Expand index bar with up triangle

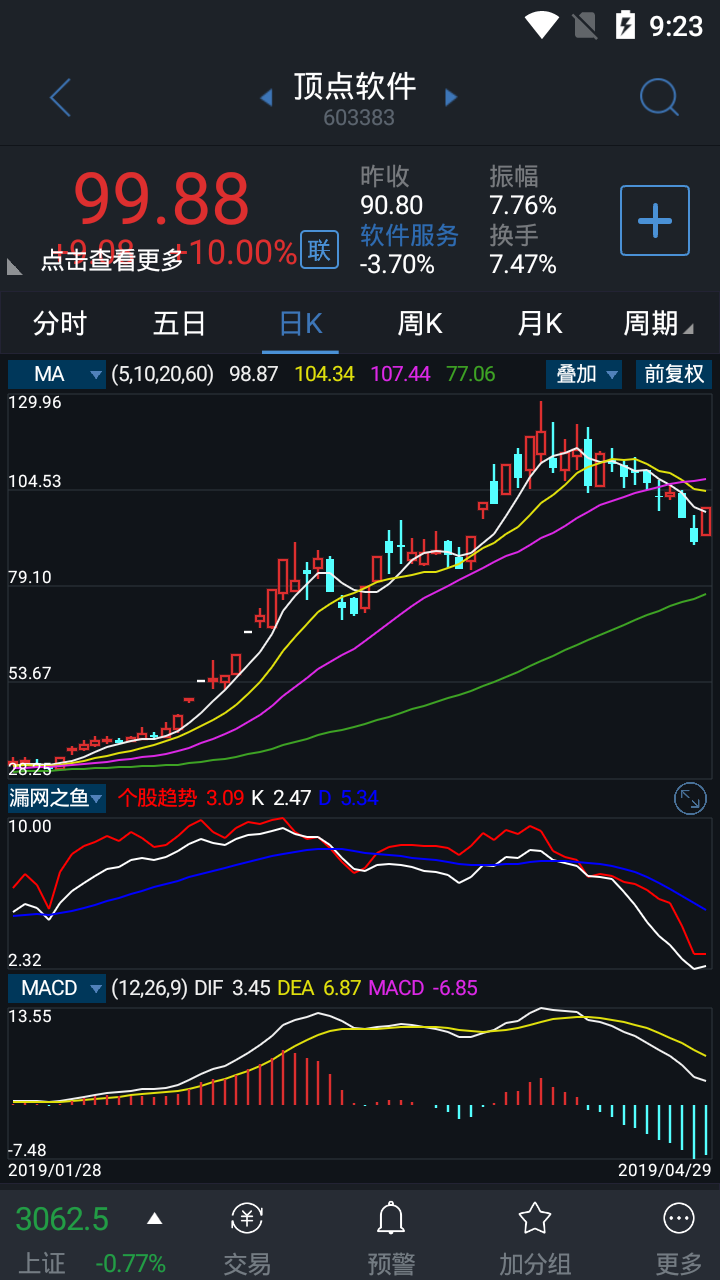pyautogui.click(x=154, y=1219)
